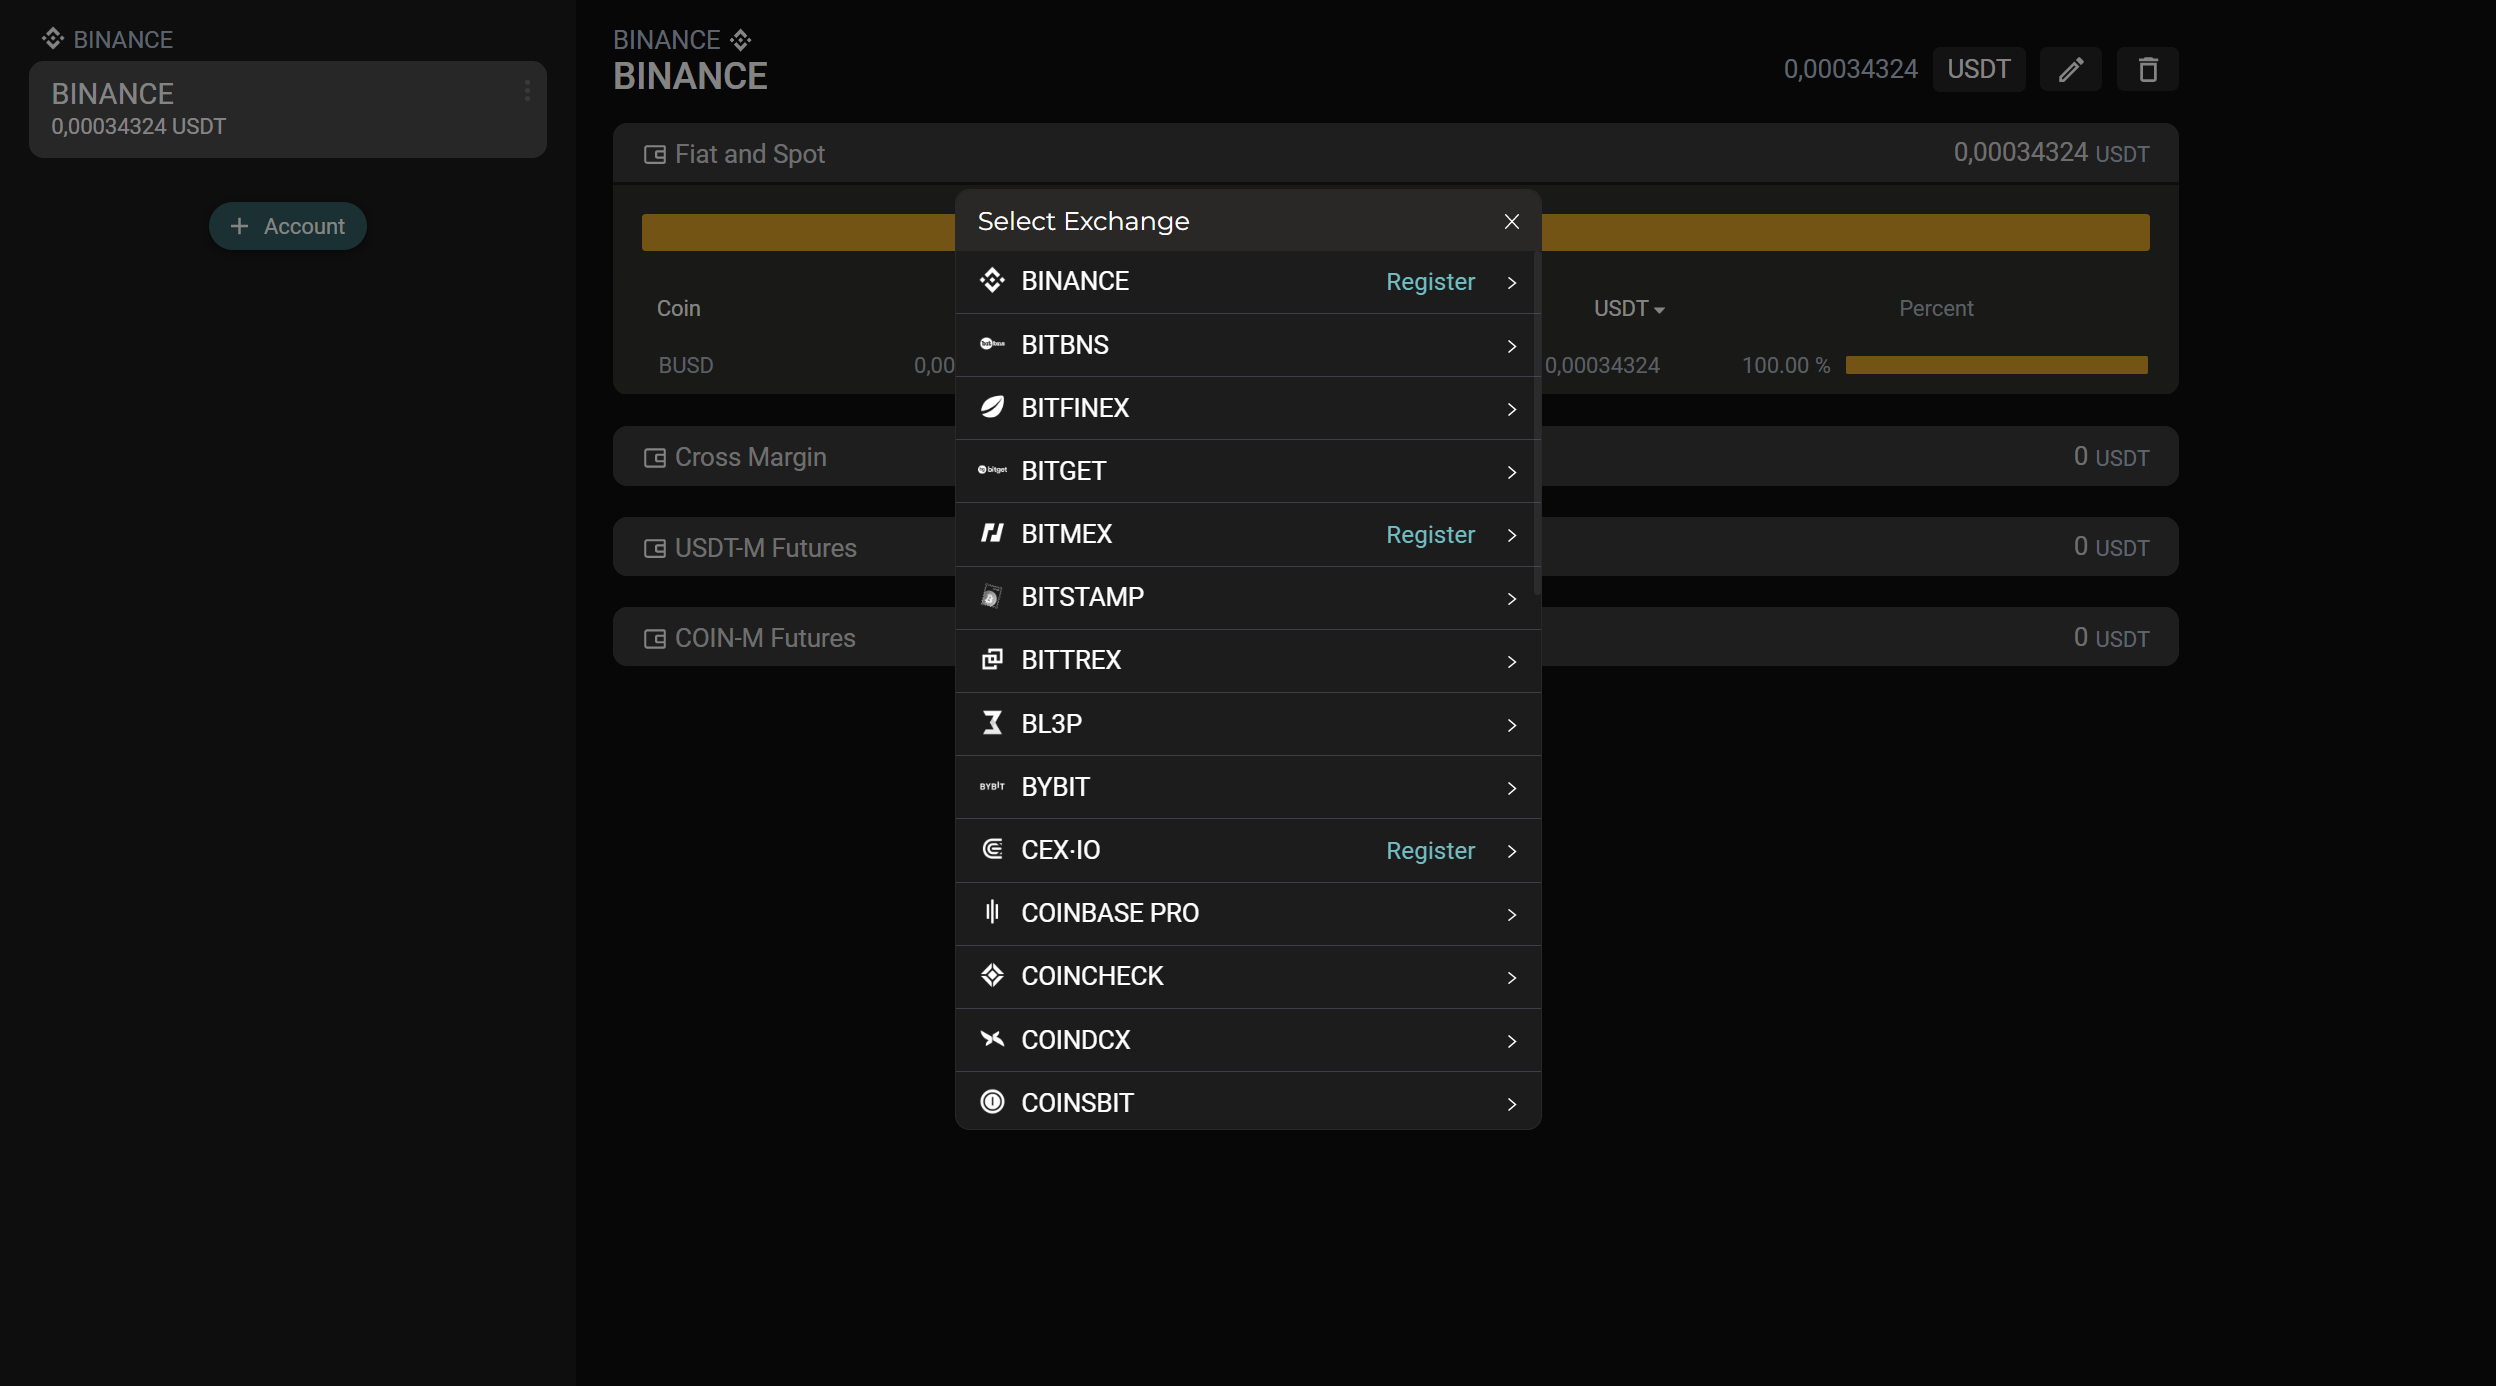Click Register link for BINANCE

(x=1430, y=282)
